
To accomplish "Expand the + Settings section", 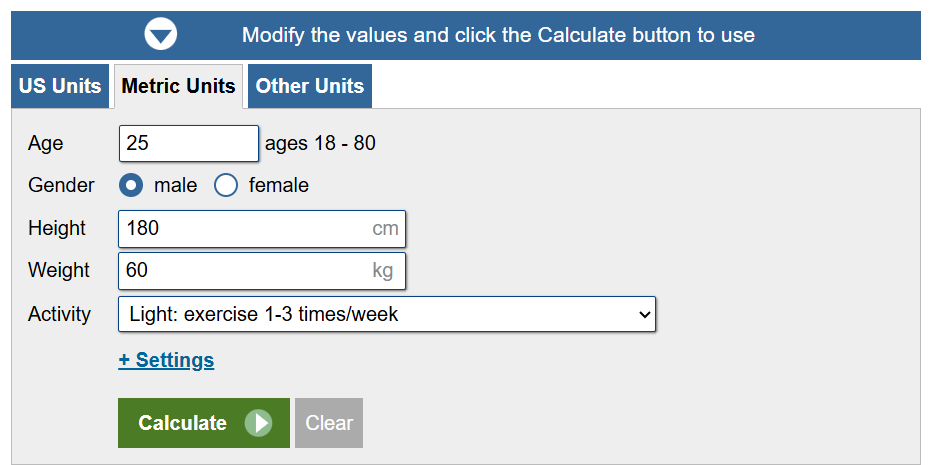I will pos(166,360).
